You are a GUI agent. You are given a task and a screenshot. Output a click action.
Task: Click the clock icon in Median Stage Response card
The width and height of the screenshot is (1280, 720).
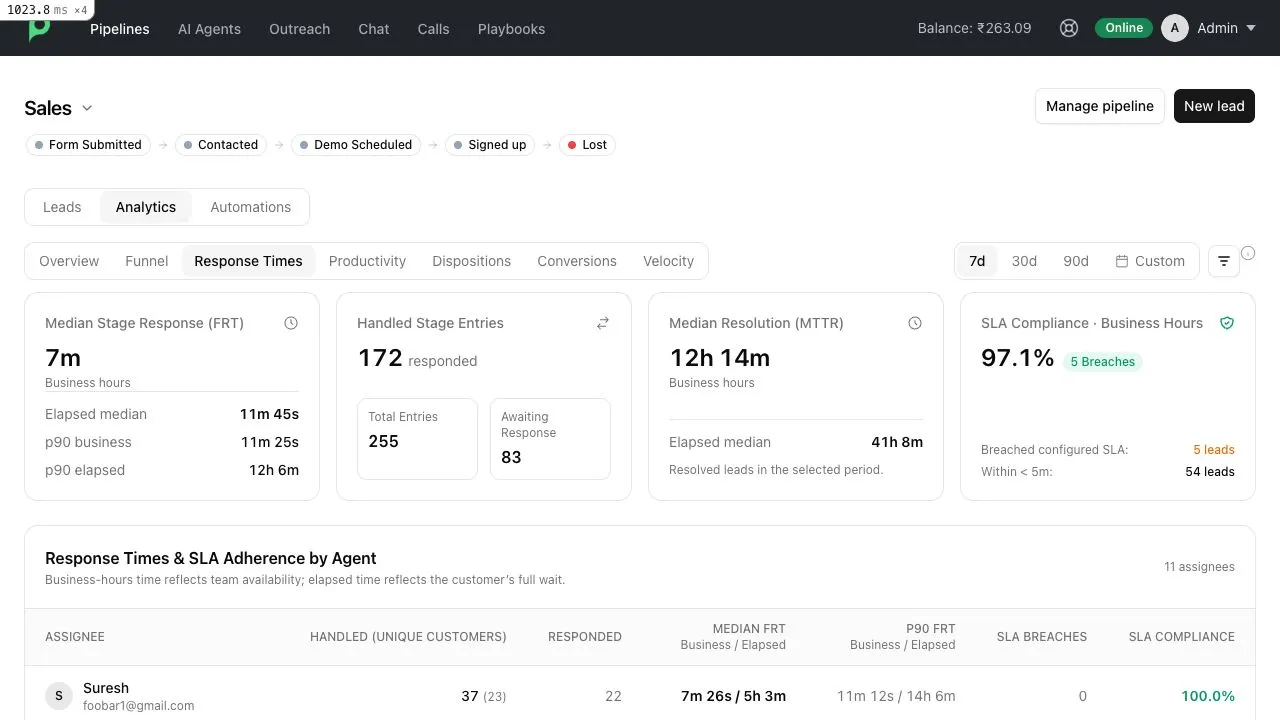tap(291, 323)
